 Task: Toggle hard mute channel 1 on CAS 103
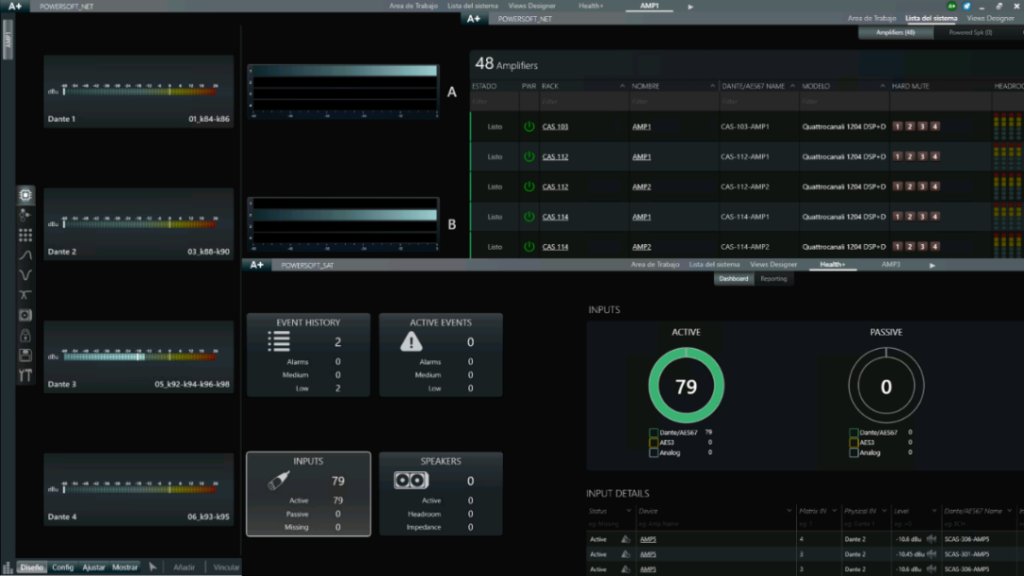click(897, 126)
